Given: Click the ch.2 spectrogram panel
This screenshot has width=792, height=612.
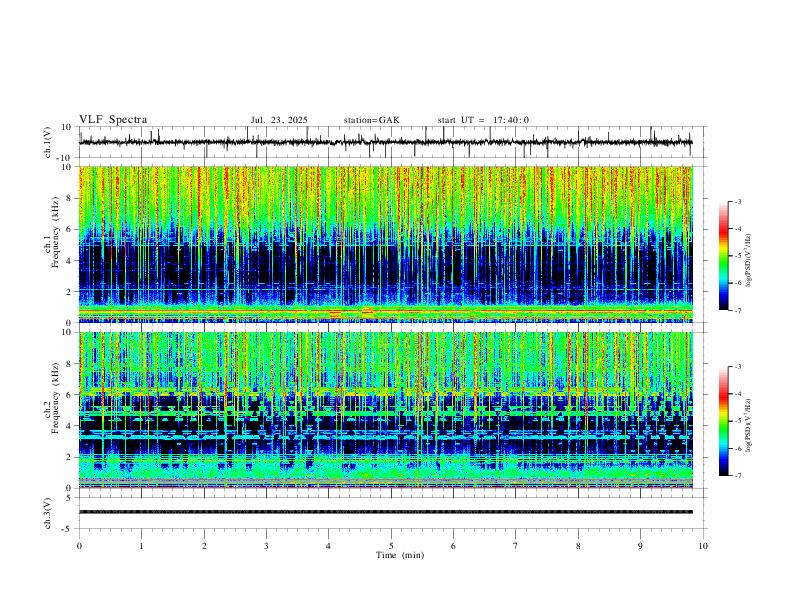Looking at the screenshot, I should 385,410.
